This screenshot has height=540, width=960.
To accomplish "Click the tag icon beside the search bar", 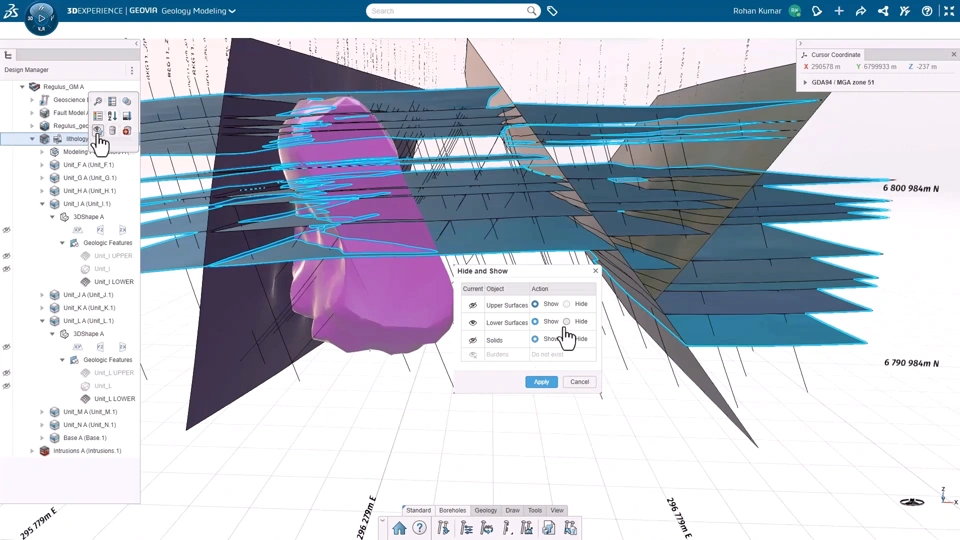I will click(552, 11).
